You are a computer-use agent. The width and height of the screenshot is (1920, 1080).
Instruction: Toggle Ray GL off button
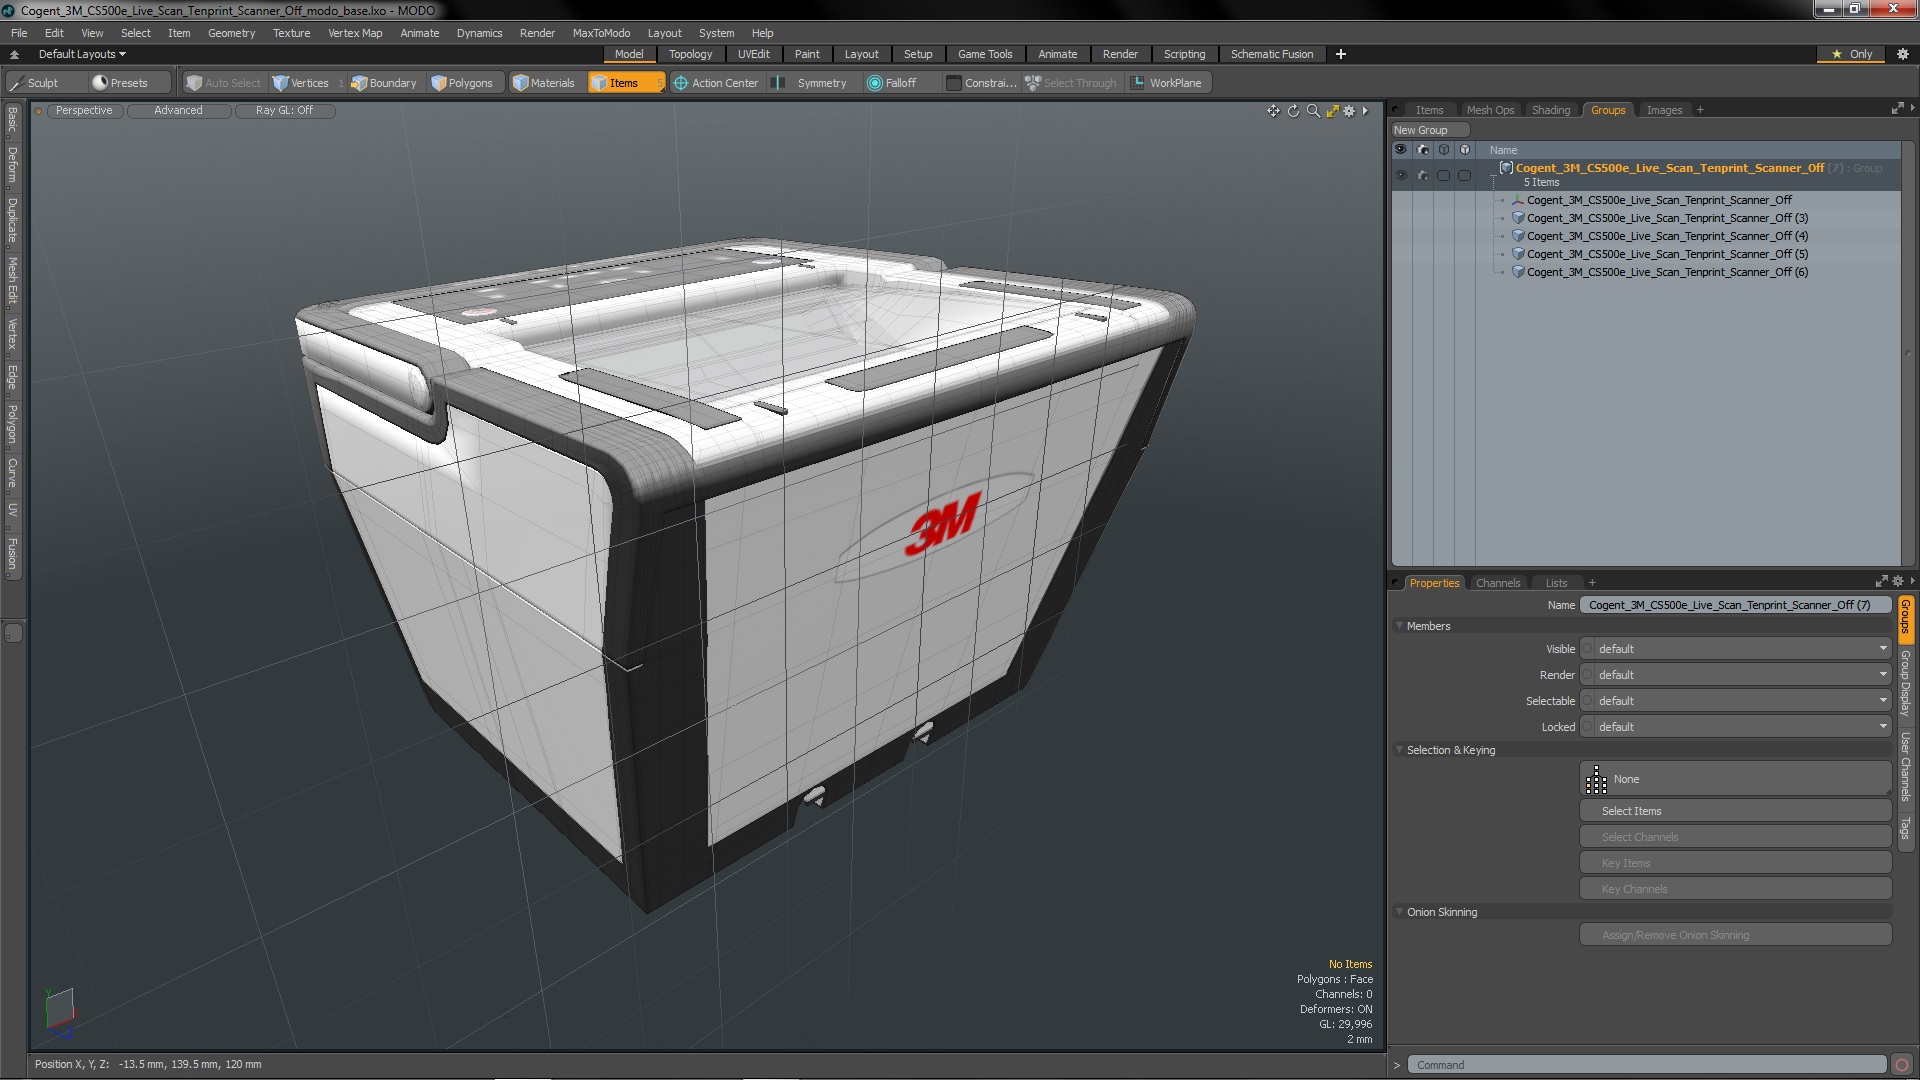[x=284, y=111]
